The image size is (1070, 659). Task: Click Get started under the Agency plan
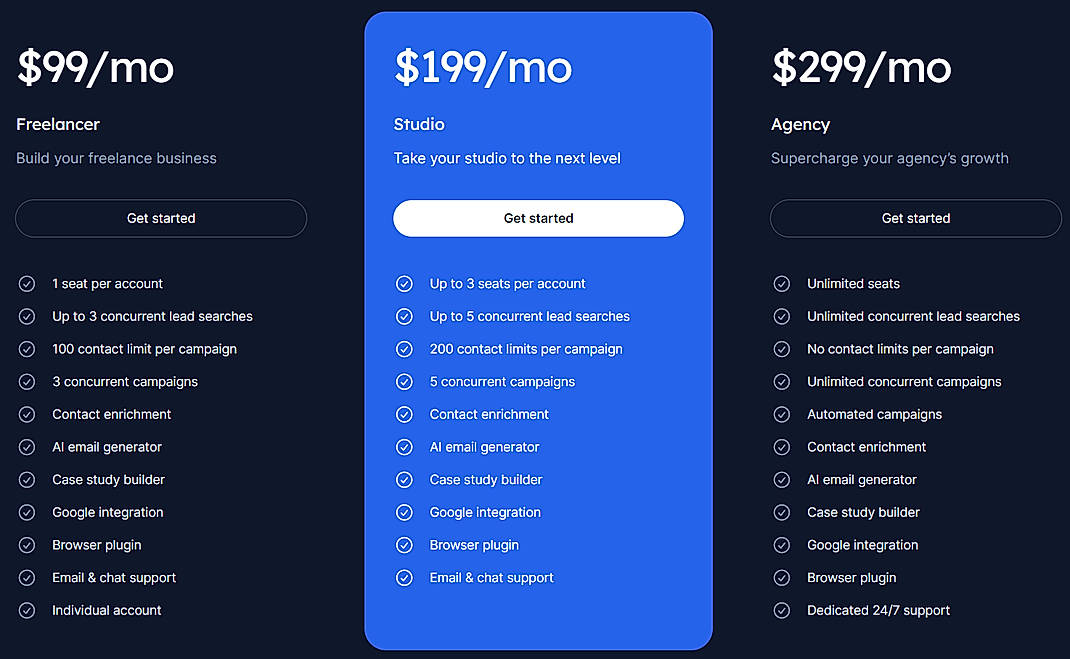point(915,218)
